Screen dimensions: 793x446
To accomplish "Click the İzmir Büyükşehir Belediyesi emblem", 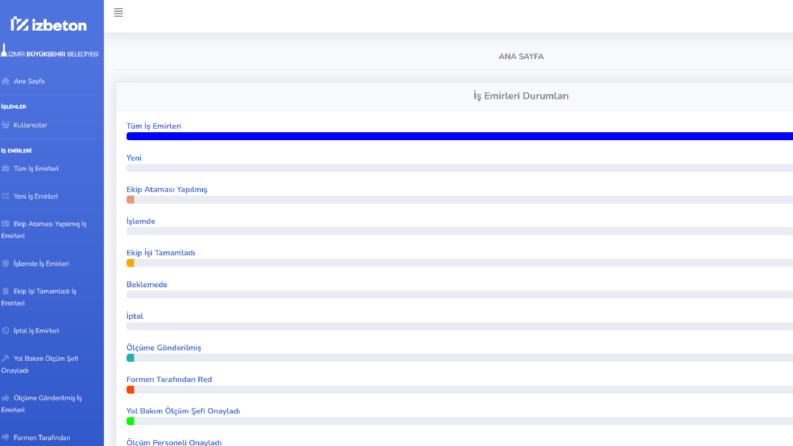I will [x=49, y=51].
